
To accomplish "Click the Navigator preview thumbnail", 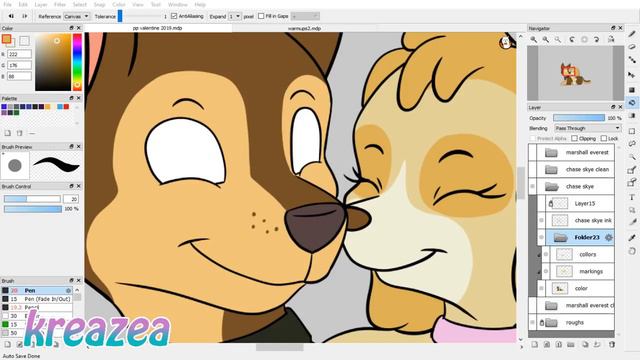I will coord(576,73).
